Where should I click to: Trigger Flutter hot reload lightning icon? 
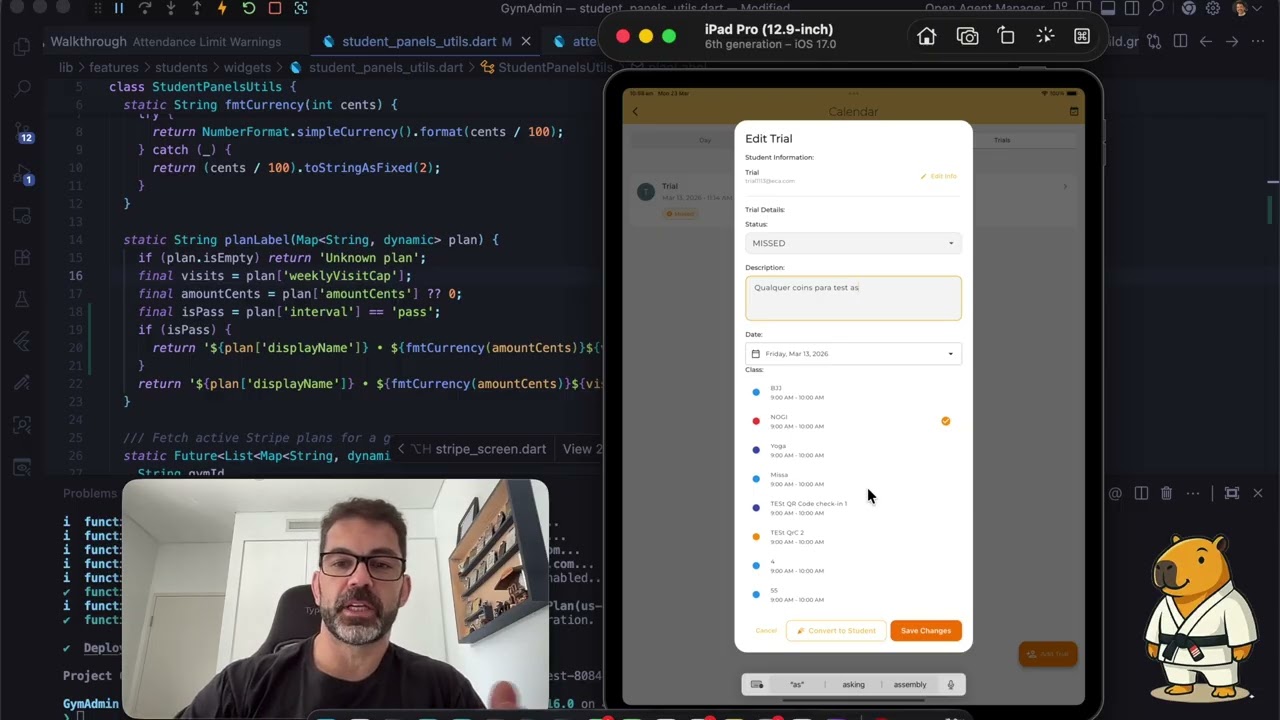click(x=222, y=8)
